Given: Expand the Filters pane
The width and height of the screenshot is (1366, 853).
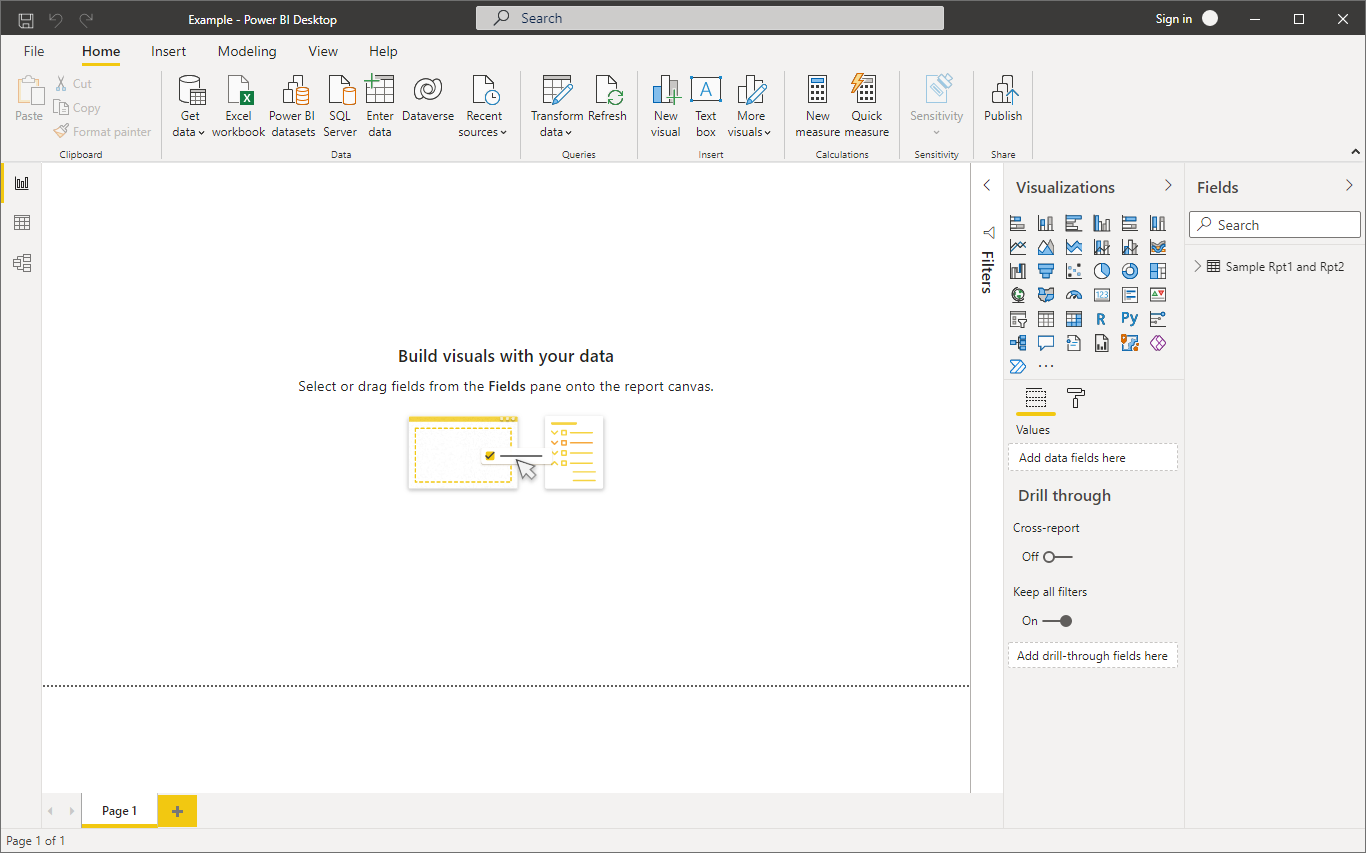Looking at the screenshot, I should [x=987, y=185].
